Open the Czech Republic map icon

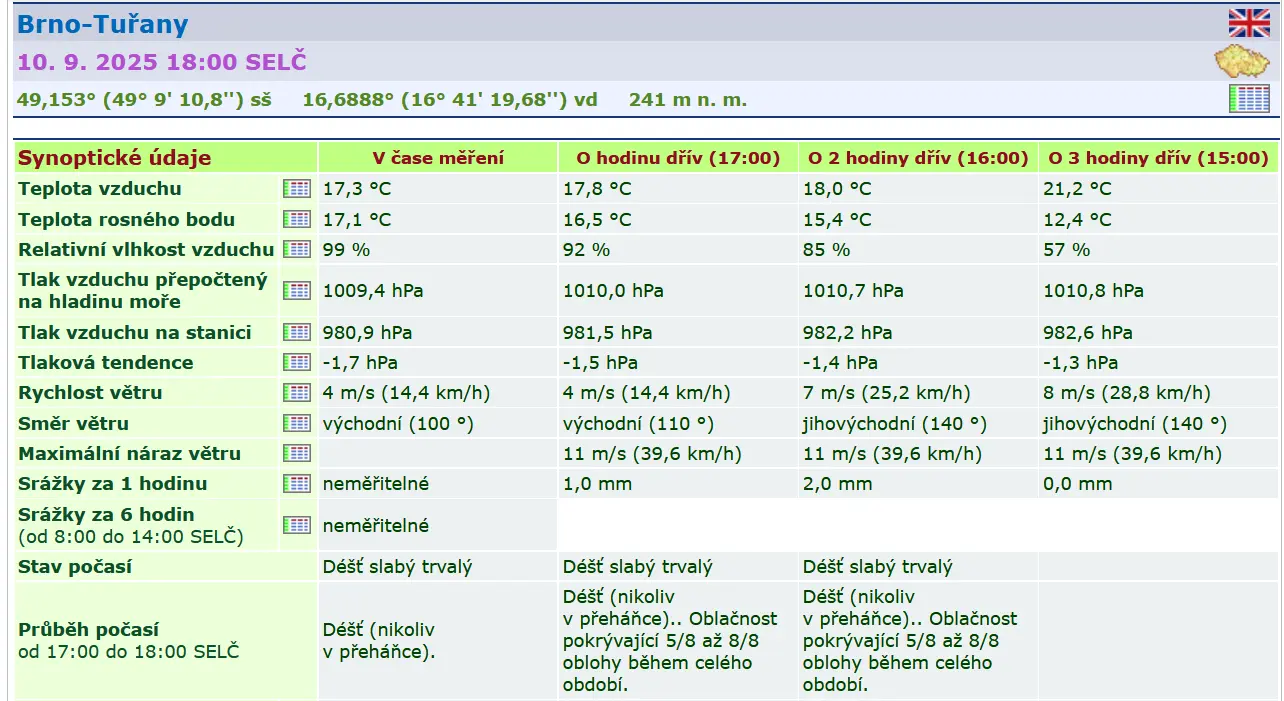coord(1241,62)
